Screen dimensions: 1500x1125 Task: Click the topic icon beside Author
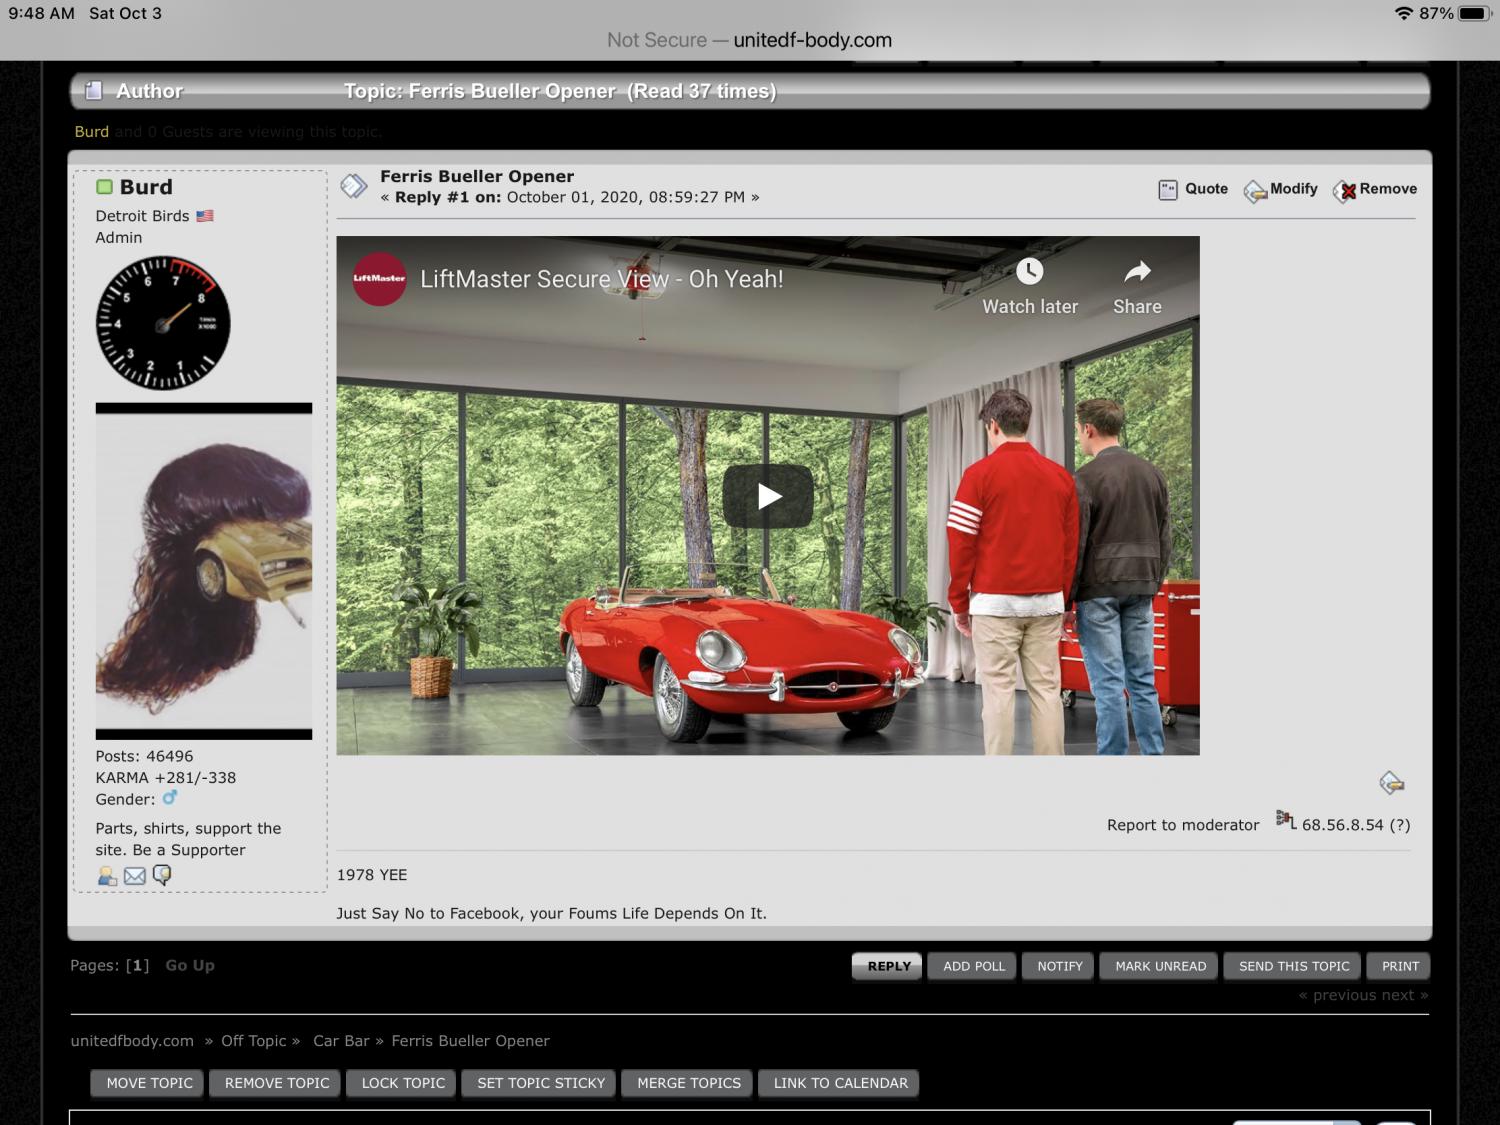coord(93,90)
